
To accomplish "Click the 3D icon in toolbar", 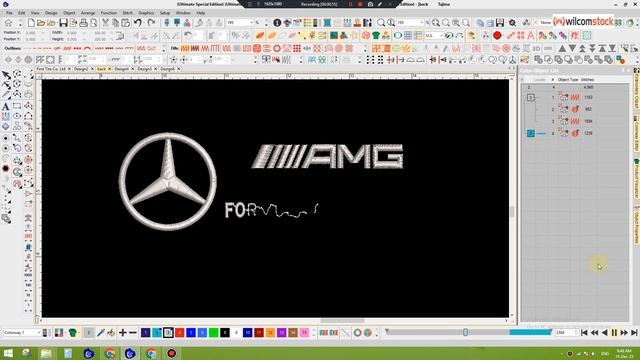I will [x=536, y=48].
